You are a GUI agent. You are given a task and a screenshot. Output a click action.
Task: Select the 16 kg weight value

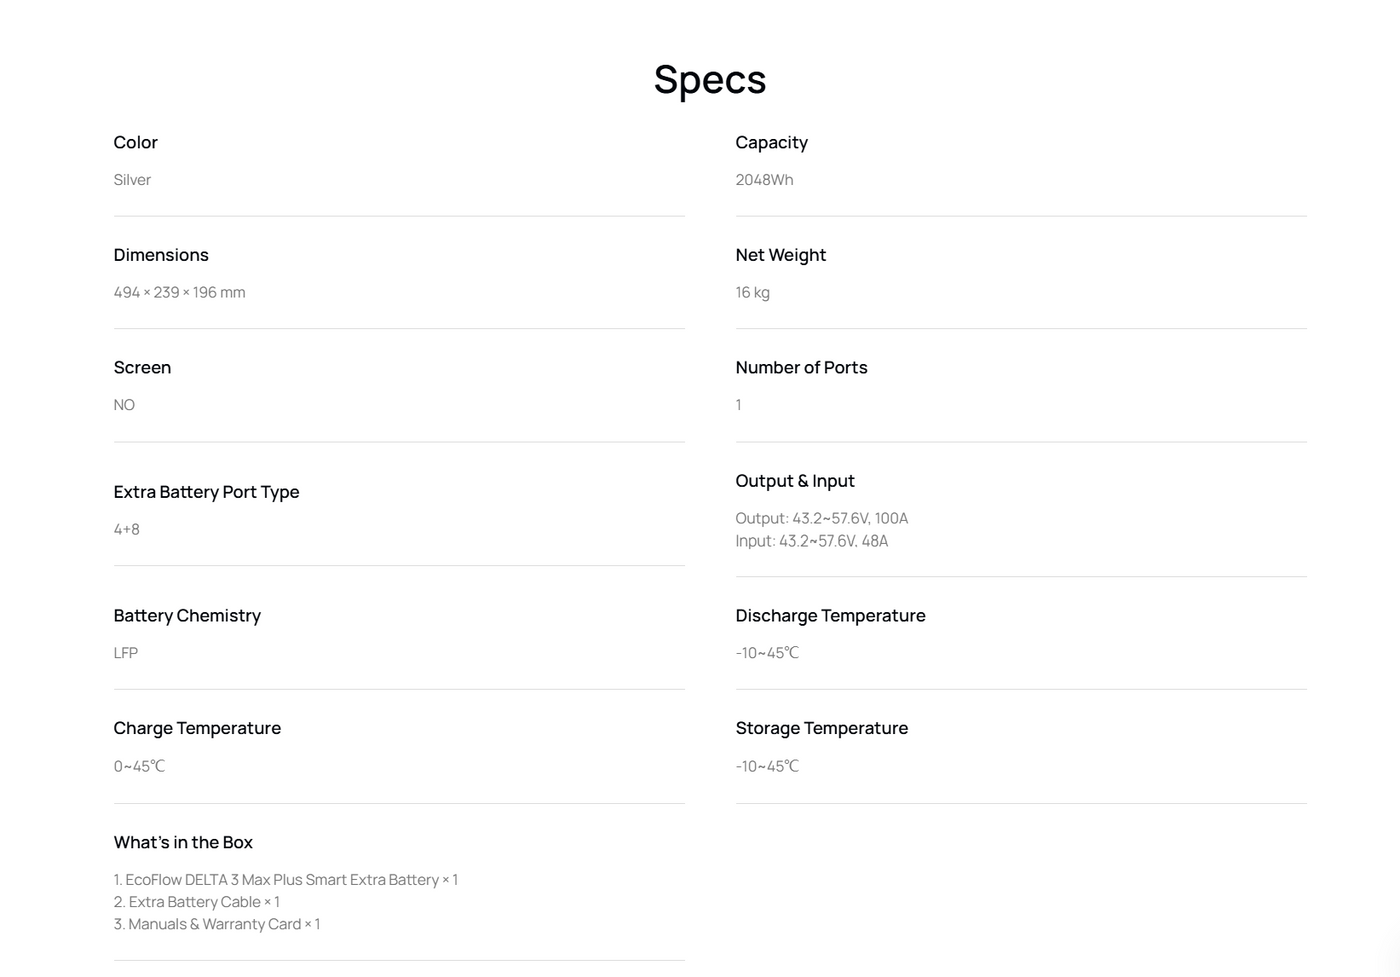pos(752,293)
